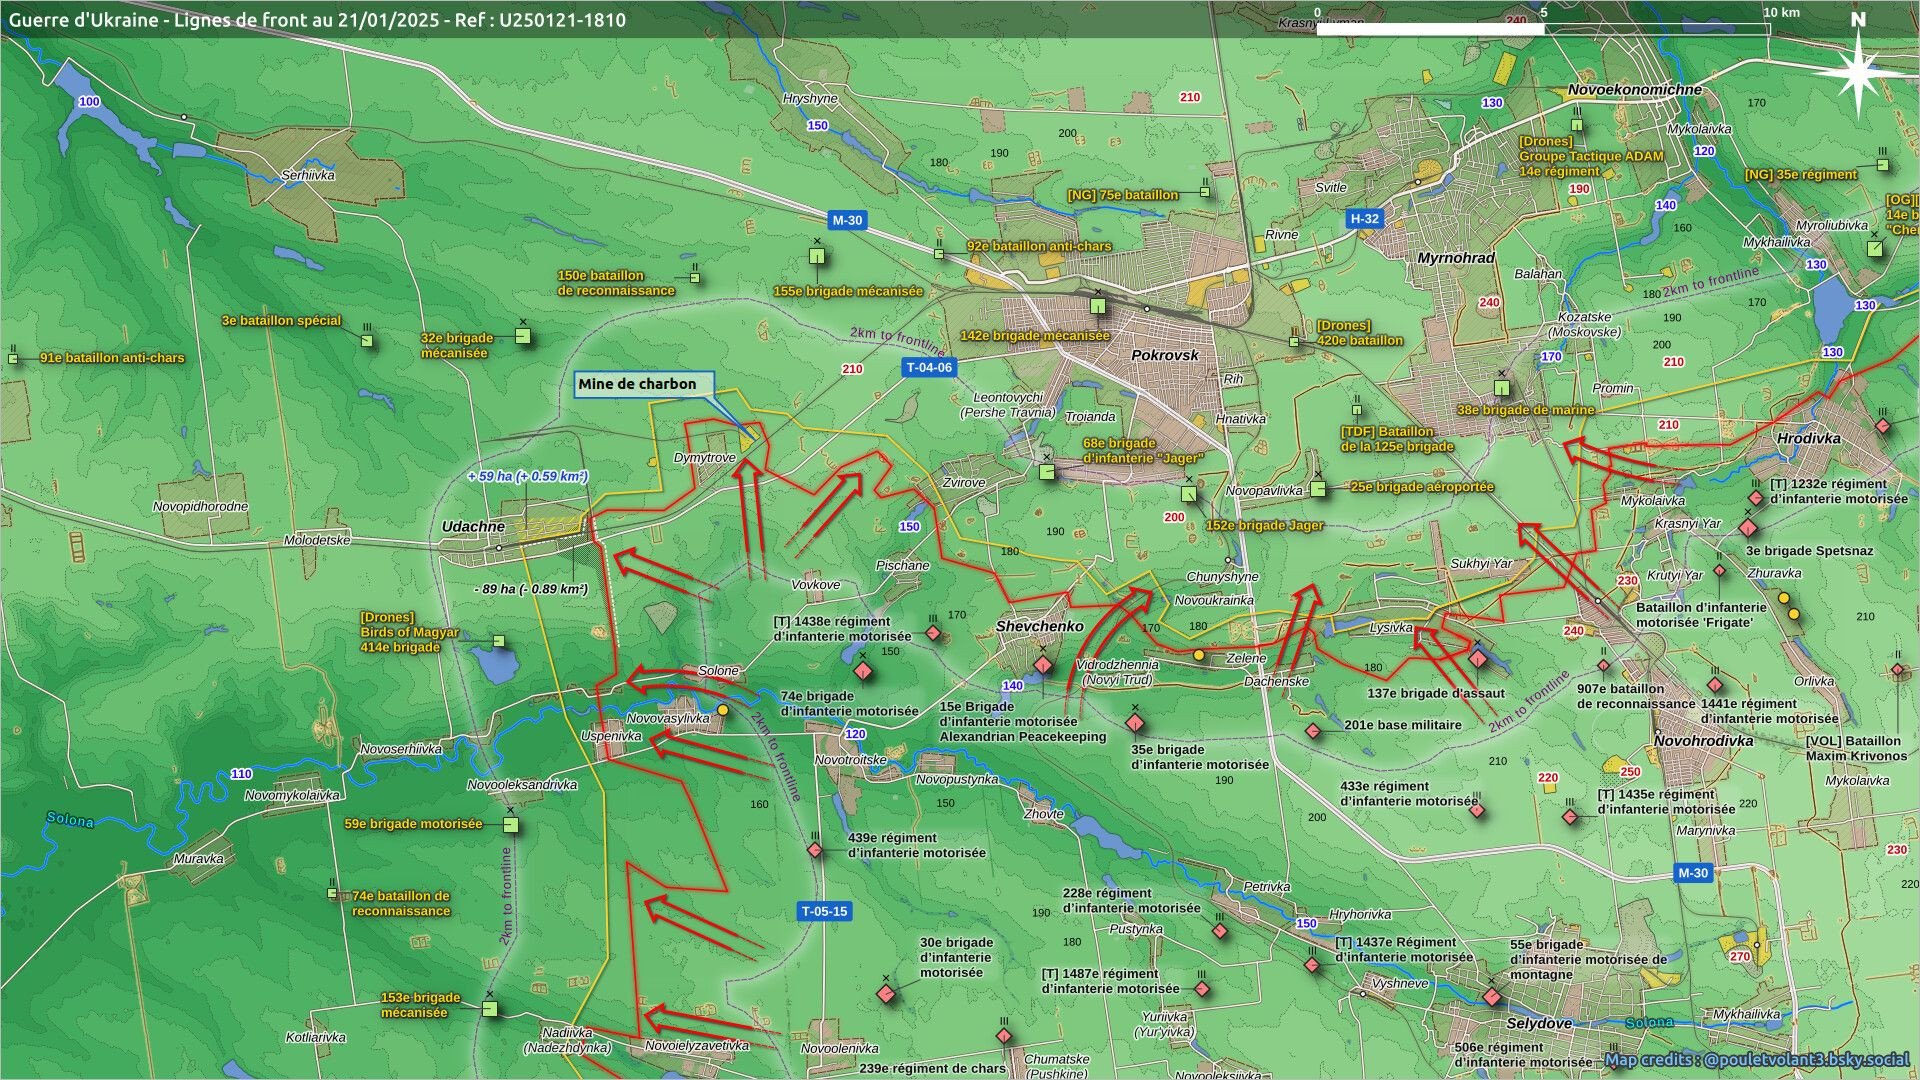Click the Novotroitske village label
1920x1080 pixels.
click(x=850, y=760)
